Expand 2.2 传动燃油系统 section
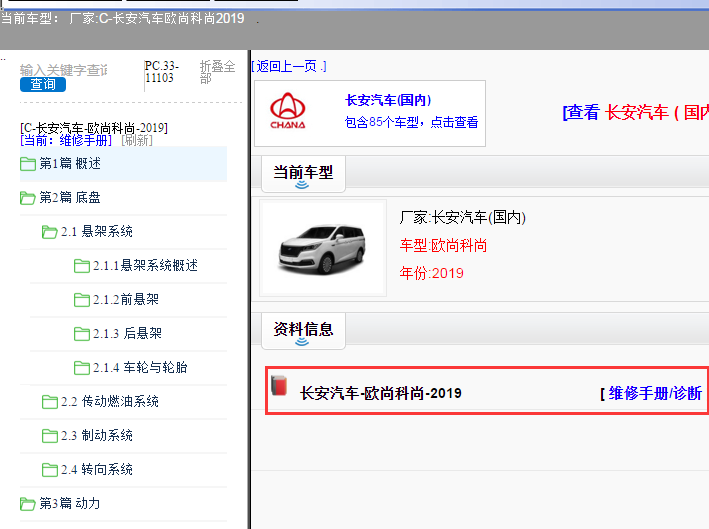This screenshot has width=709, height=529. [110, 401]
